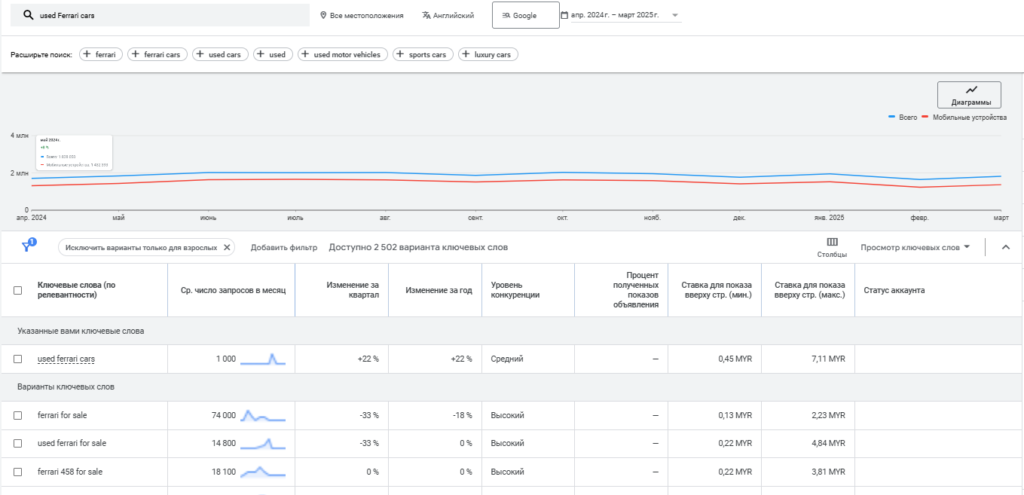Click the chart tooltip box for май 2024
This screenshot has width=1024, height=495.
[x=74, y=153]
